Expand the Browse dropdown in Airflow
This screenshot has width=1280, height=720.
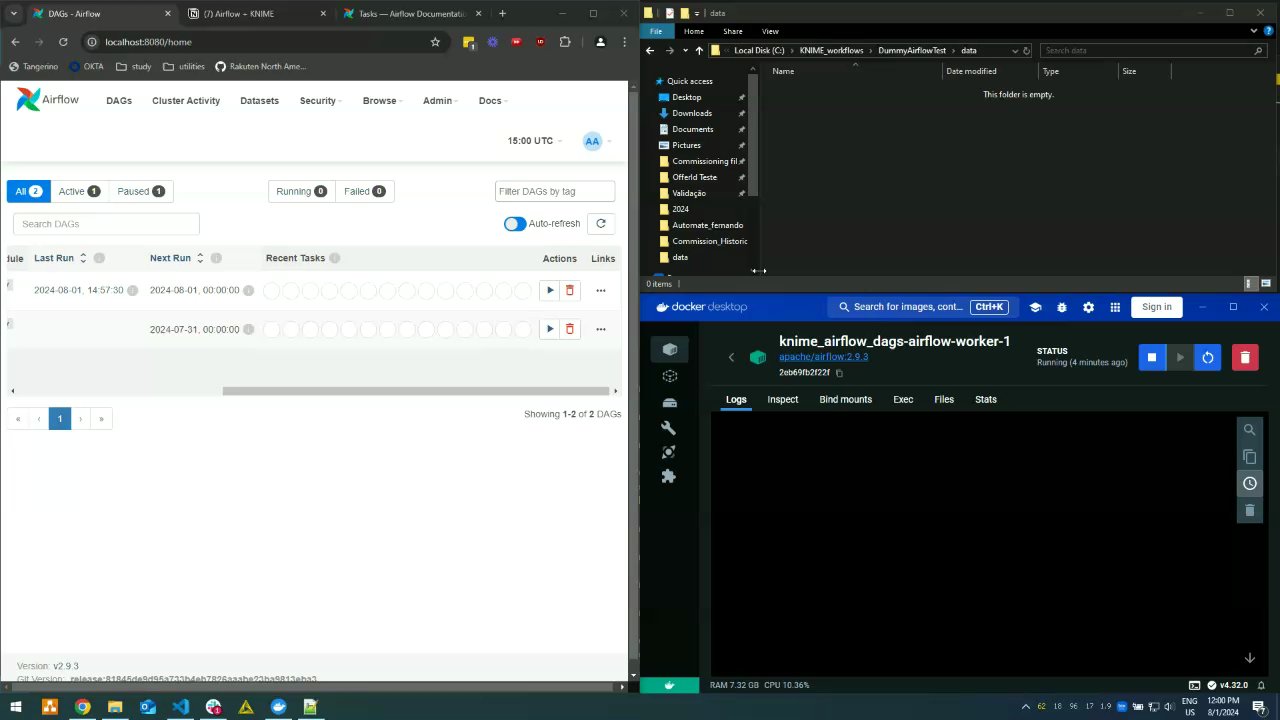(382, 101)
